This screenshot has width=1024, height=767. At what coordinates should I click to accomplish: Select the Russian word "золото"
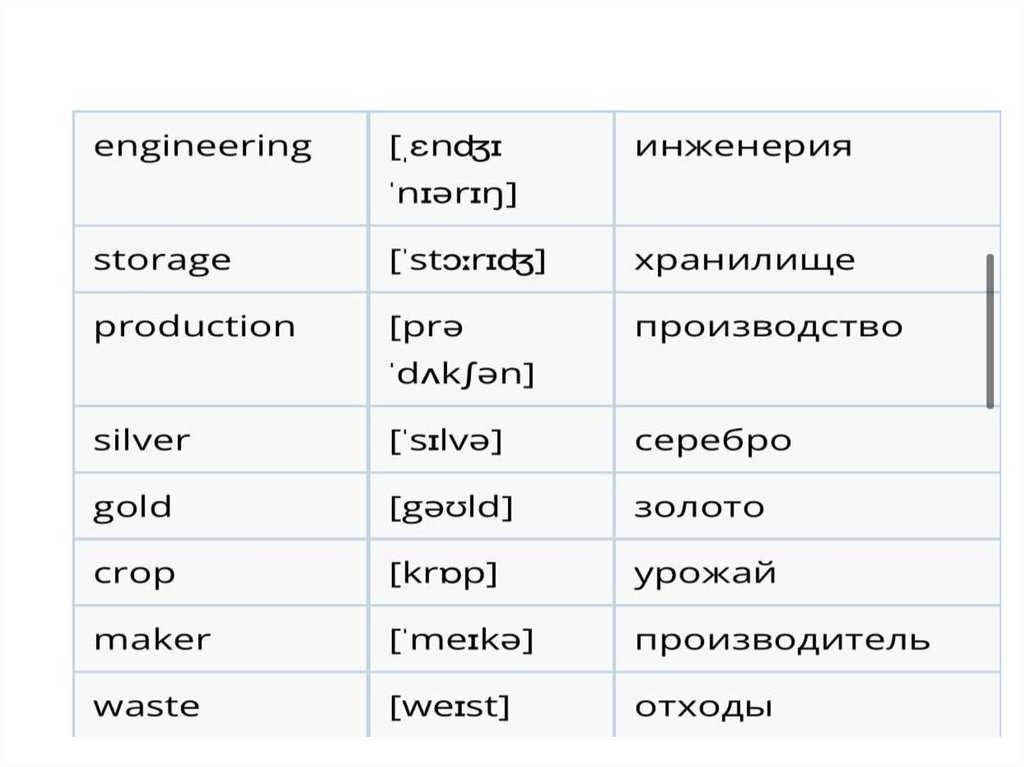tap(699, 507)
